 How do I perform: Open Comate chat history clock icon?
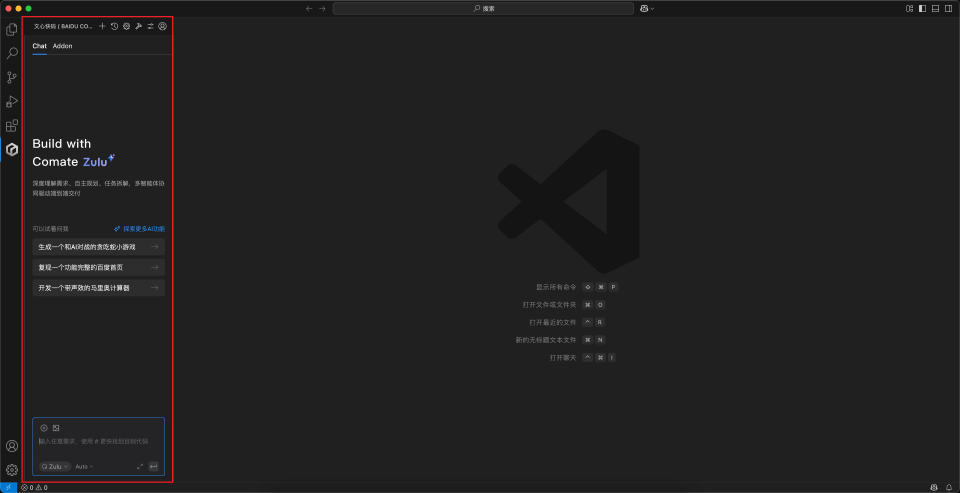114,26
